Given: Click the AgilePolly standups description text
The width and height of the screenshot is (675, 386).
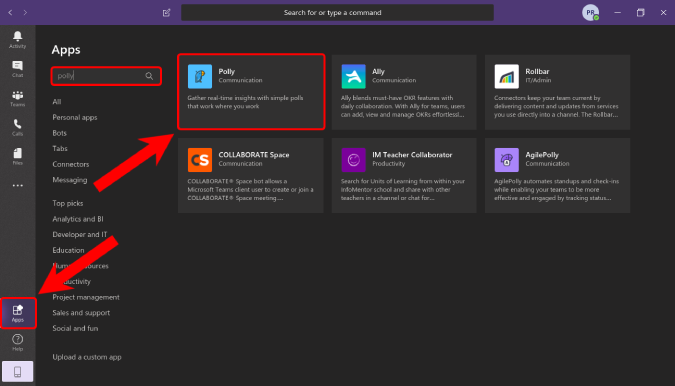Looking at the screenshot, I should pyautogui.click(x=557, y=190).
